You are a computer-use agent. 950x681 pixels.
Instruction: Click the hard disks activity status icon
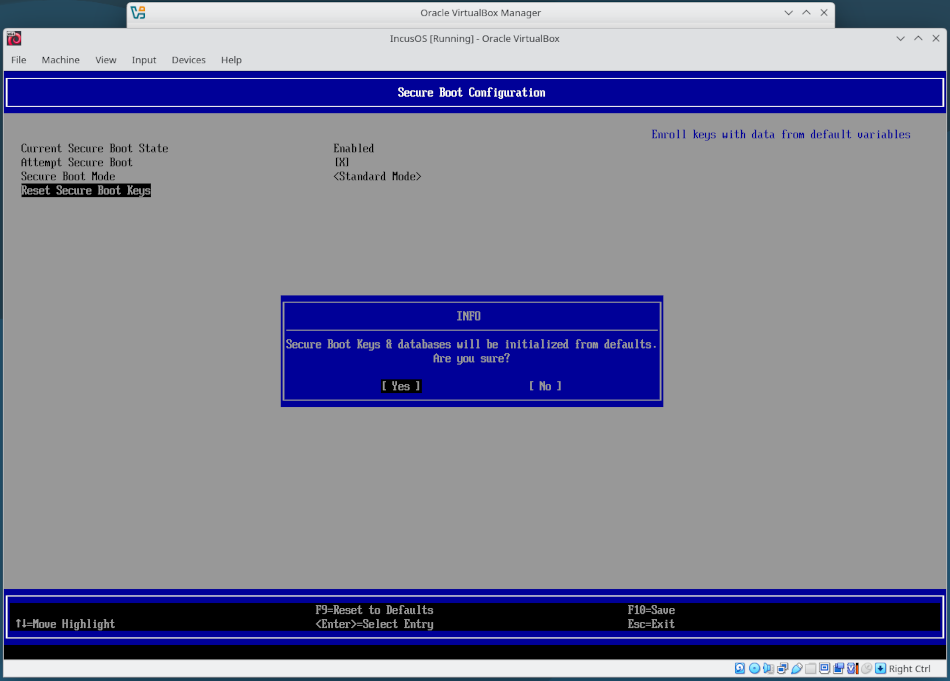(x=739, y=668)
